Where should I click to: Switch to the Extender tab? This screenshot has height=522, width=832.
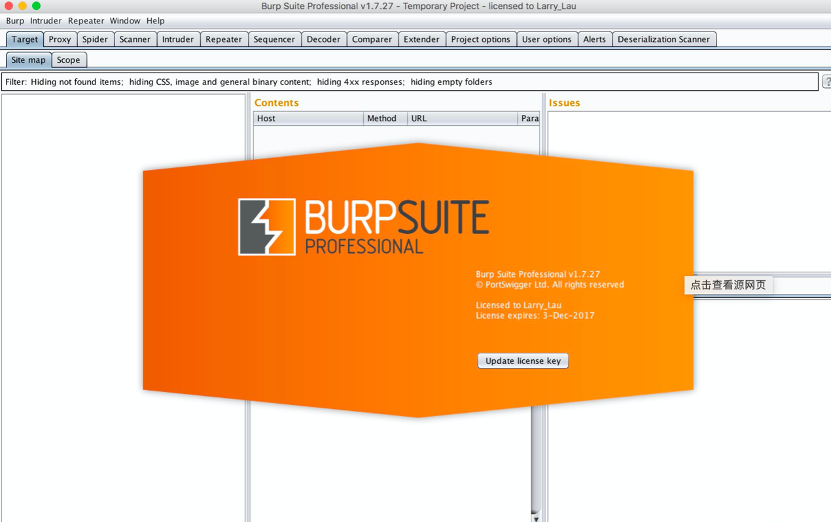421,39
